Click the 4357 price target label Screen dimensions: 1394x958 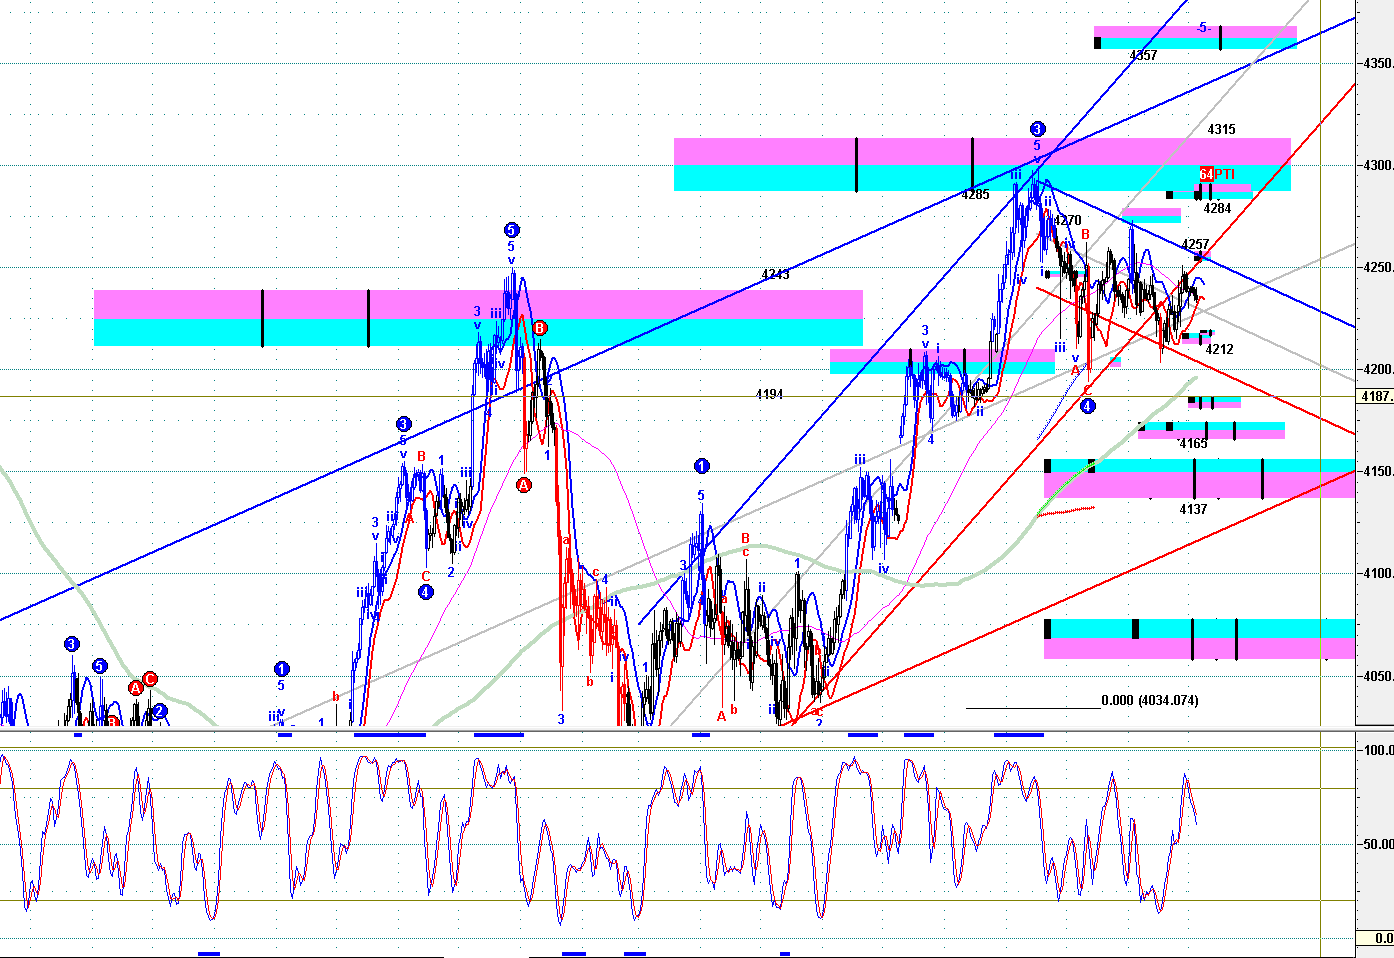tap(1143, 56)
